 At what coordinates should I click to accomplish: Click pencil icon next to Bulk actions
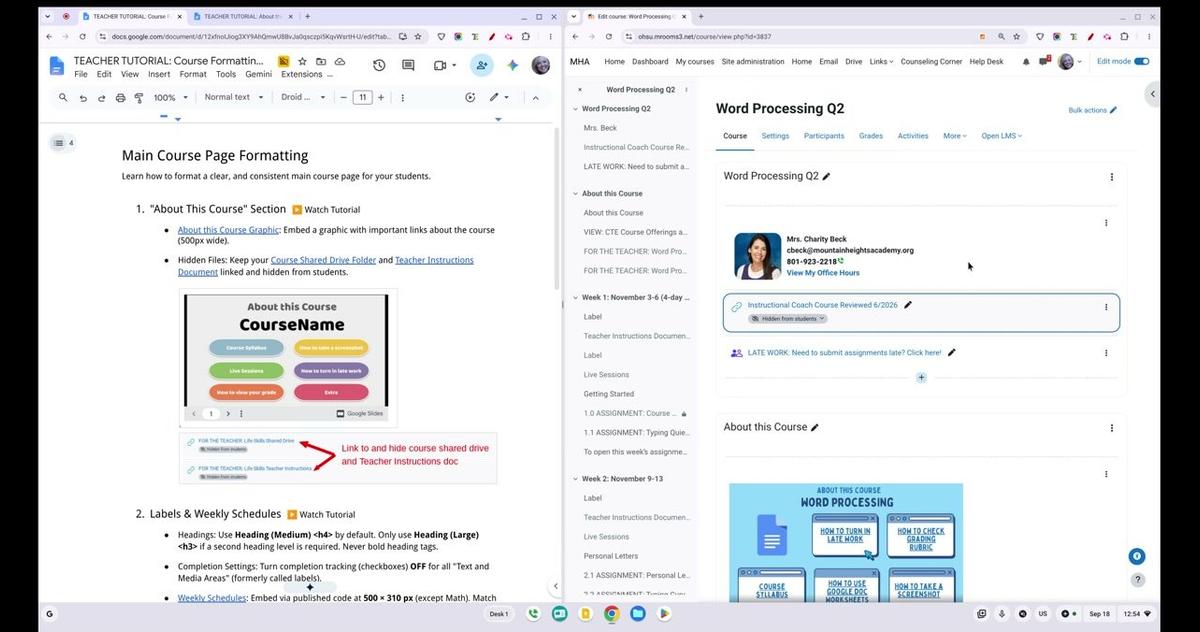click(1114, 110)
